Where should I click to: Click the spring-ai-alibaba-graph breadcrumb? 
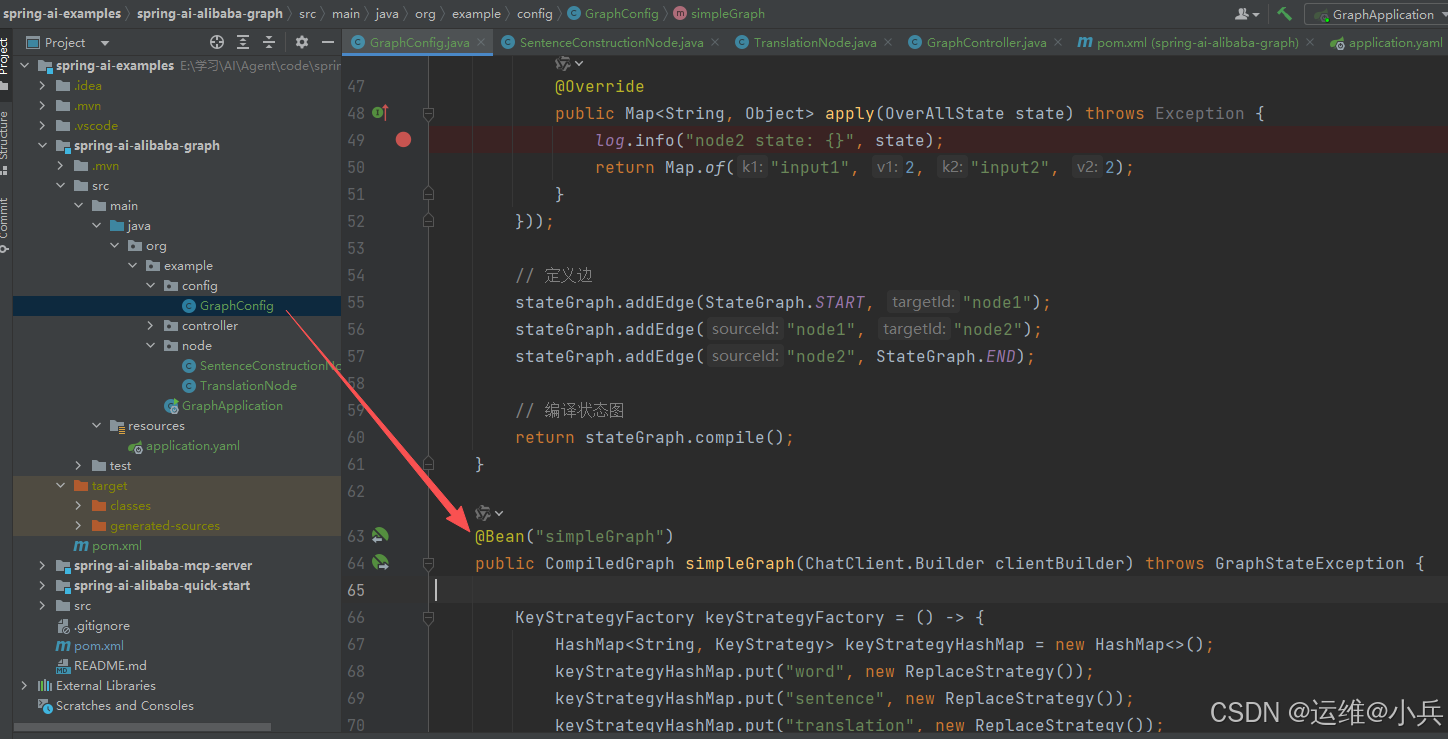[210, 14]
